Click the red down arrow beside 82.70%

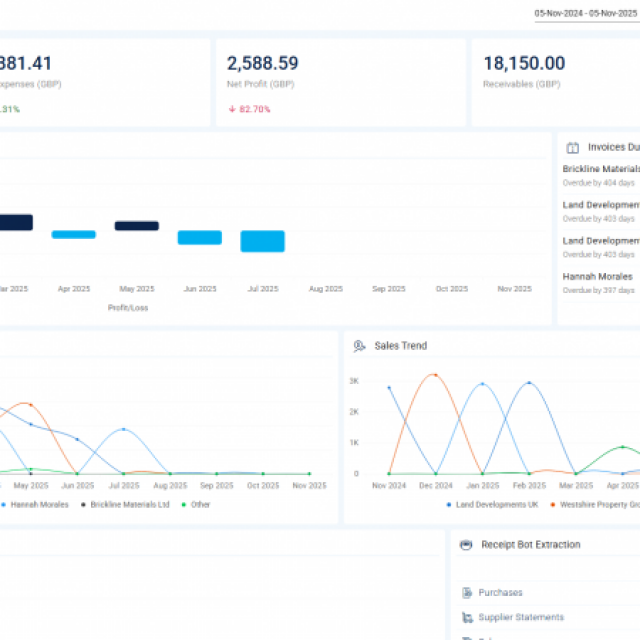tap(232, 109)
